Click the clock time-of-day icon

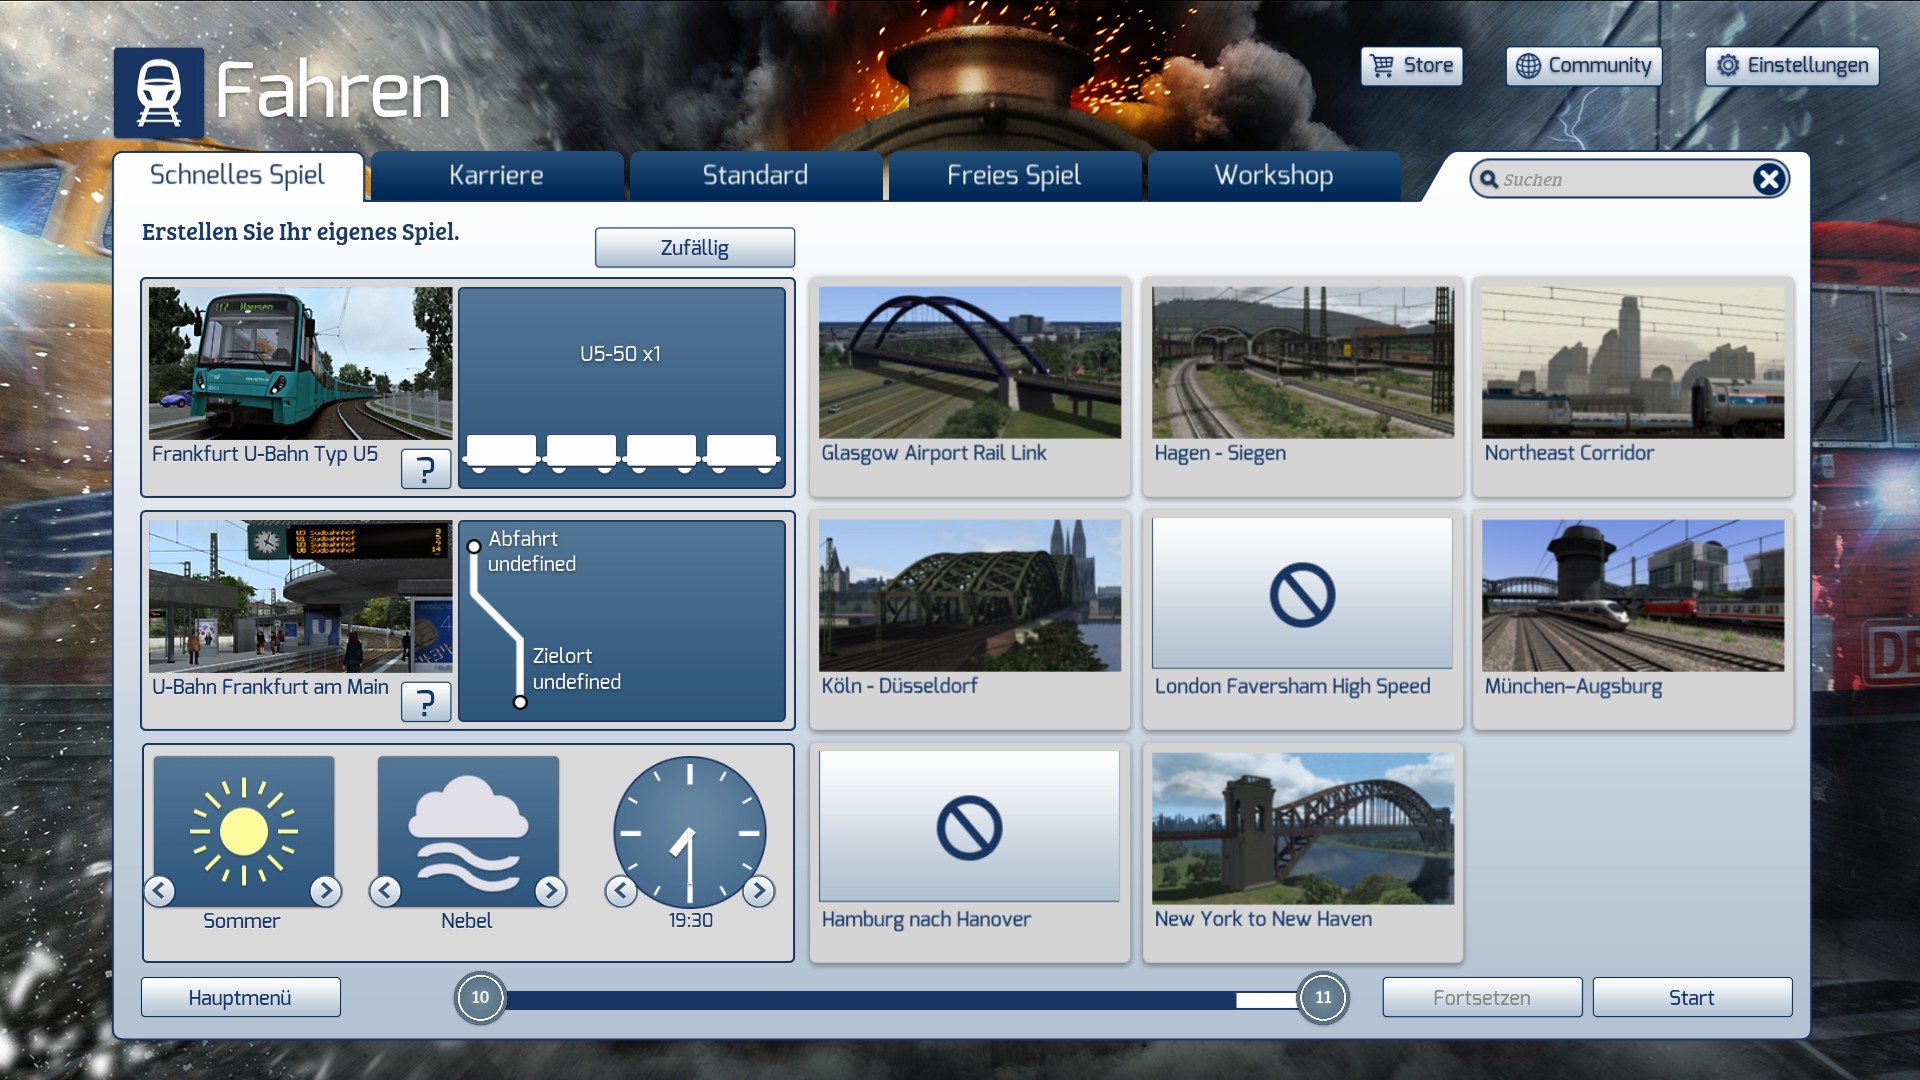[x=690, y=830]
